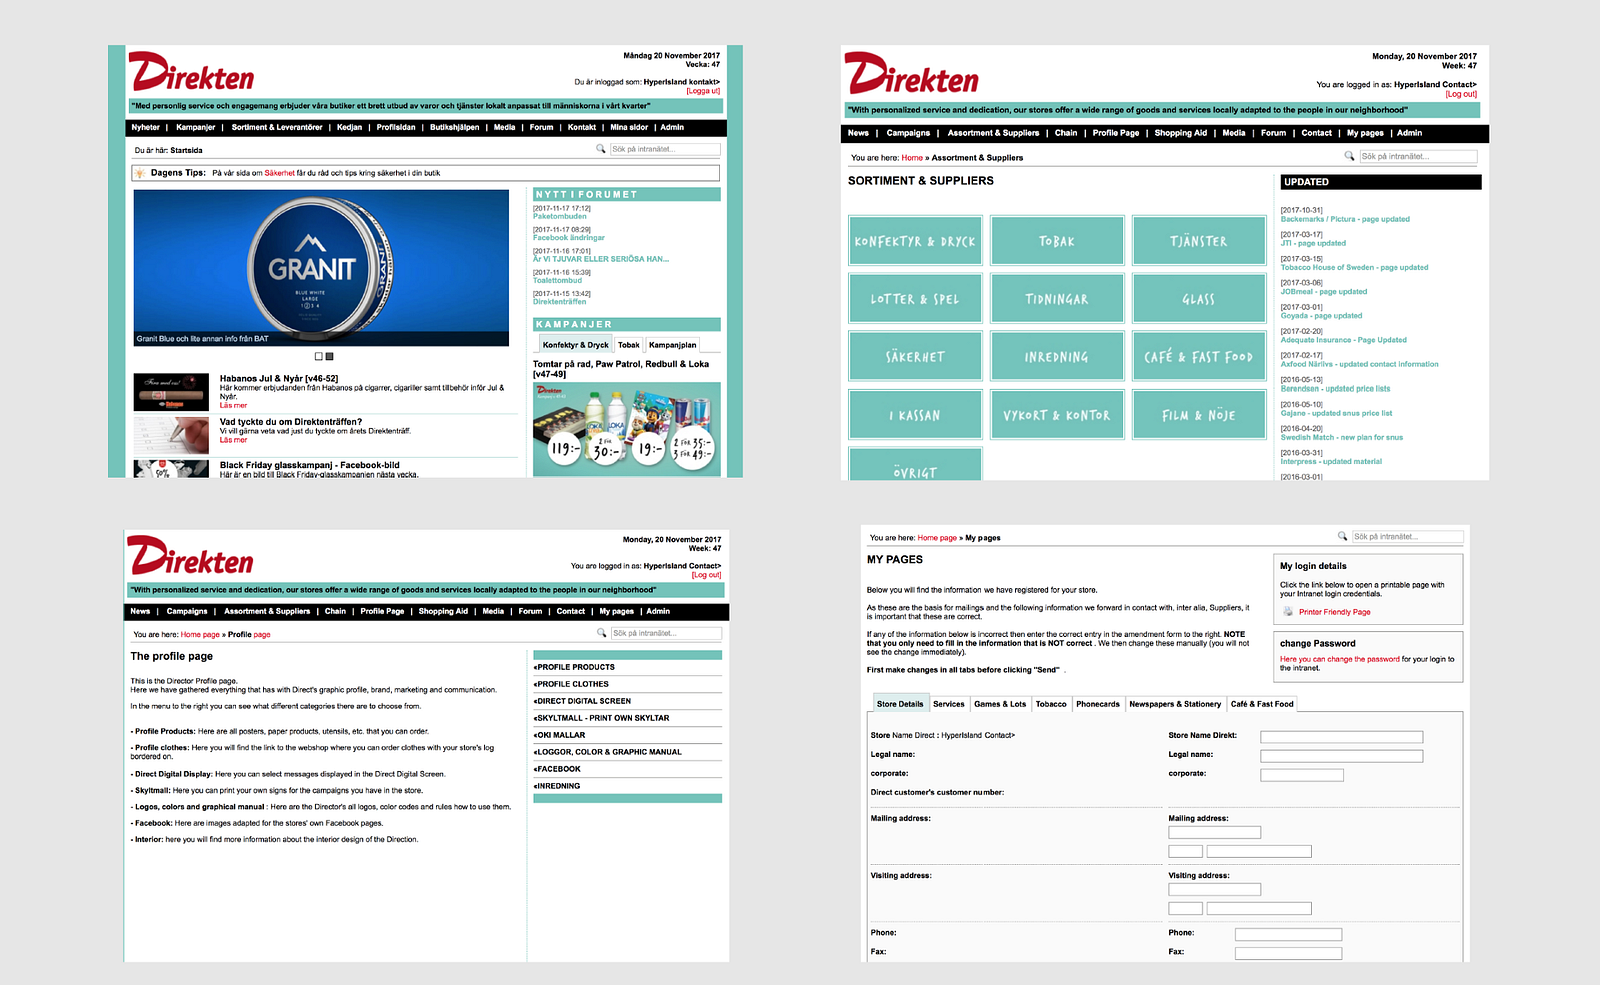This screenshot has width=1600, height=985.
Task: Open the Mina sidor menu item
Action: pos(629,128)
